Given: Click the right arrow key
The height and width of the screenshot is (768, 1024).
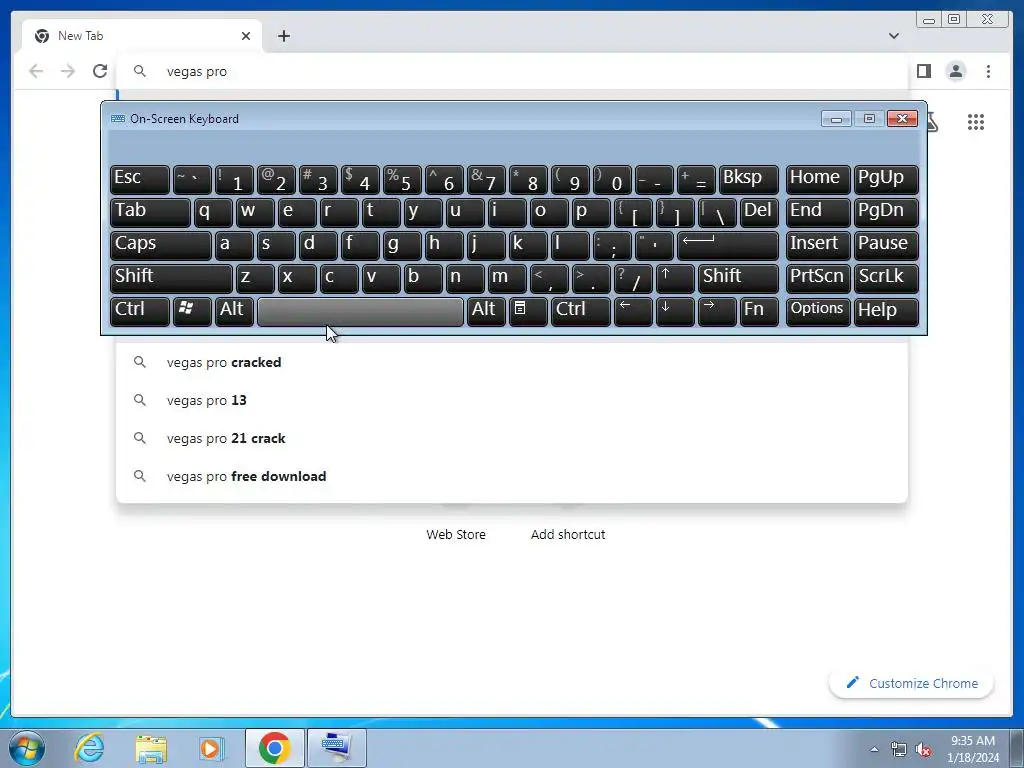Looking at the screenshot, I should pyautogui.click(x=717, y=311).
